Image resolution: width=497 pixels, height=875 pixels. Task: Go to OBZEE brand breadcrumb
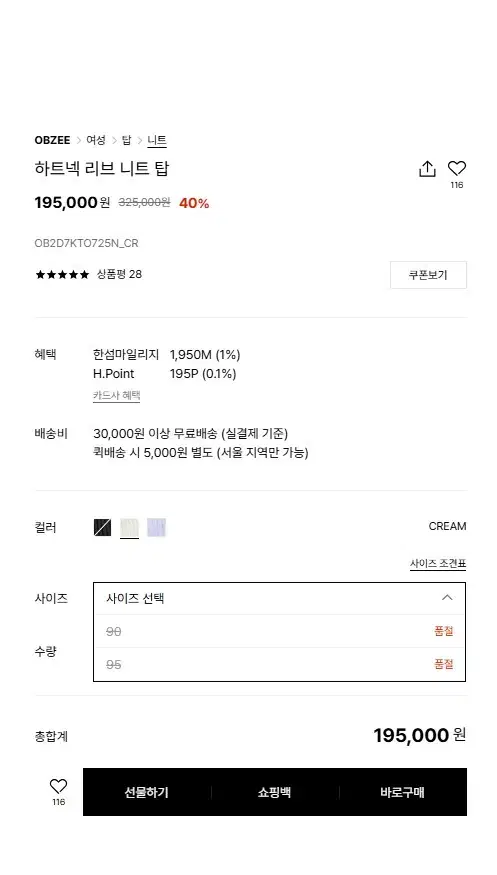pyautogui.click(x=52, y=140)
